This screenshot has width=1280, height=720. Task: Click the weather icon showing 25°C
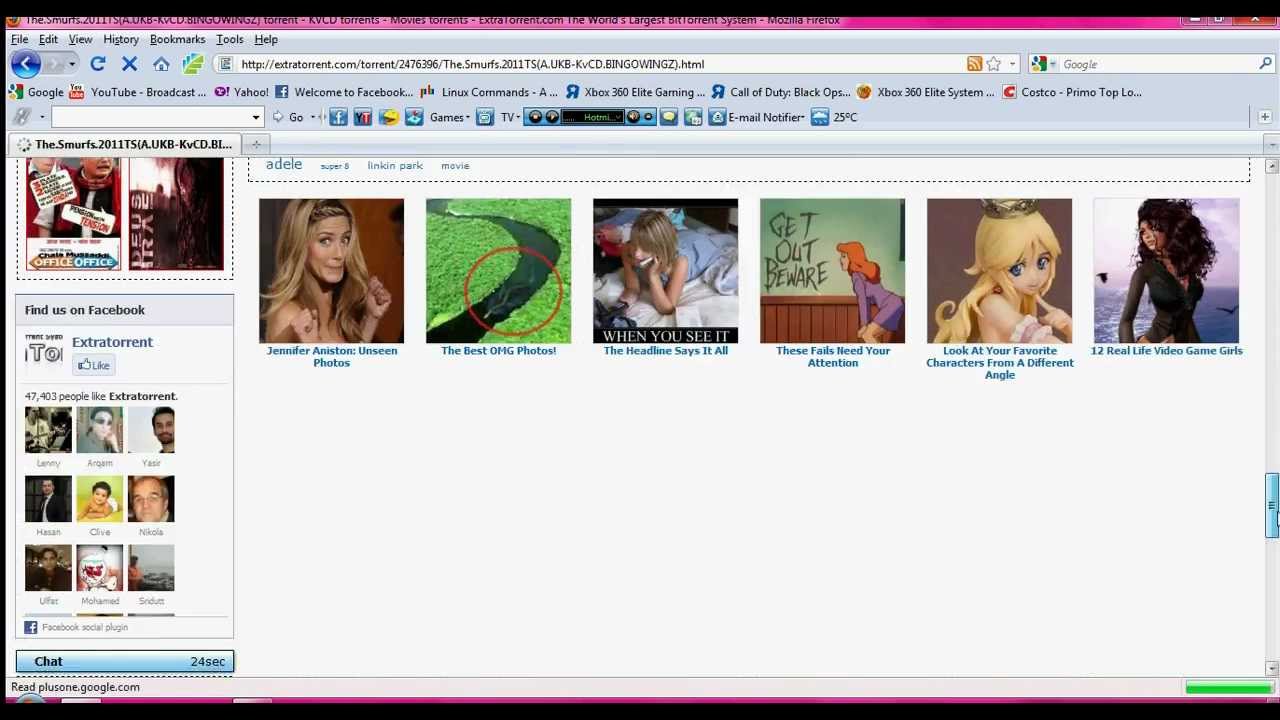coord(820,117)
